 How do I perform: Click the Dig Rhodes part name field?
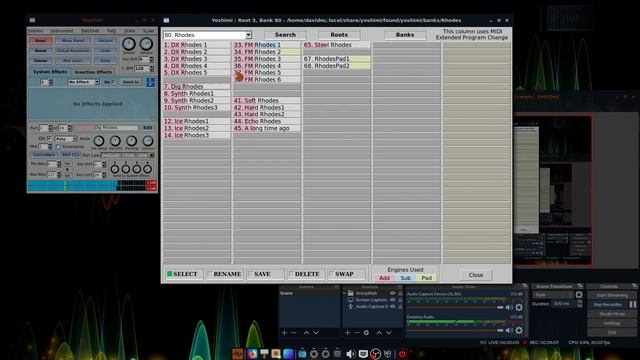pos(106,128)
